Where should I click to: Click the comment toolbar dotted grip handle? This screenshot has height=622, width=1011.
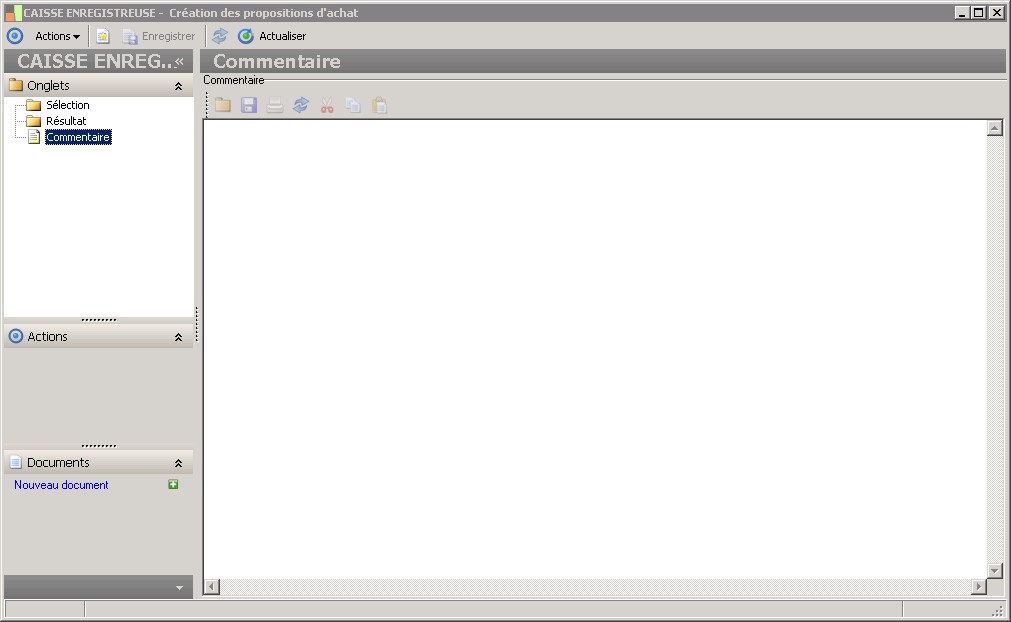pos(207,105)
